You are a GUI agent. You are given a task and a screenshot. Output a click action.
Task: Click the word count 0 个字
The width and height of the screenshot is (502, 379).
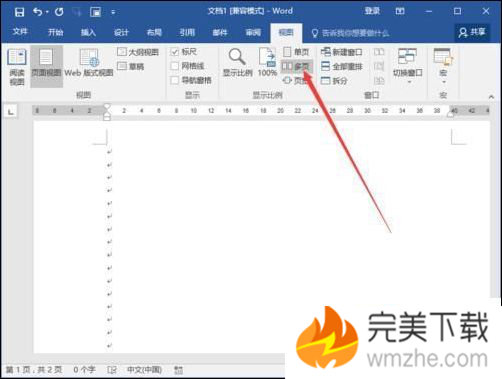point(84,370)
